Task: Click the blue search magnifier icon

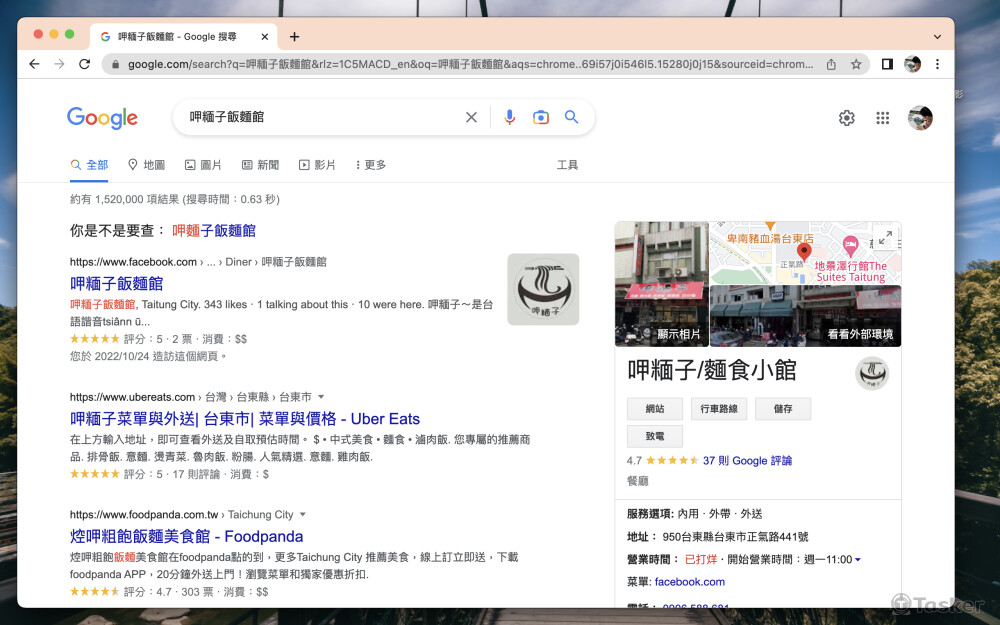Action: pos(571,117)
